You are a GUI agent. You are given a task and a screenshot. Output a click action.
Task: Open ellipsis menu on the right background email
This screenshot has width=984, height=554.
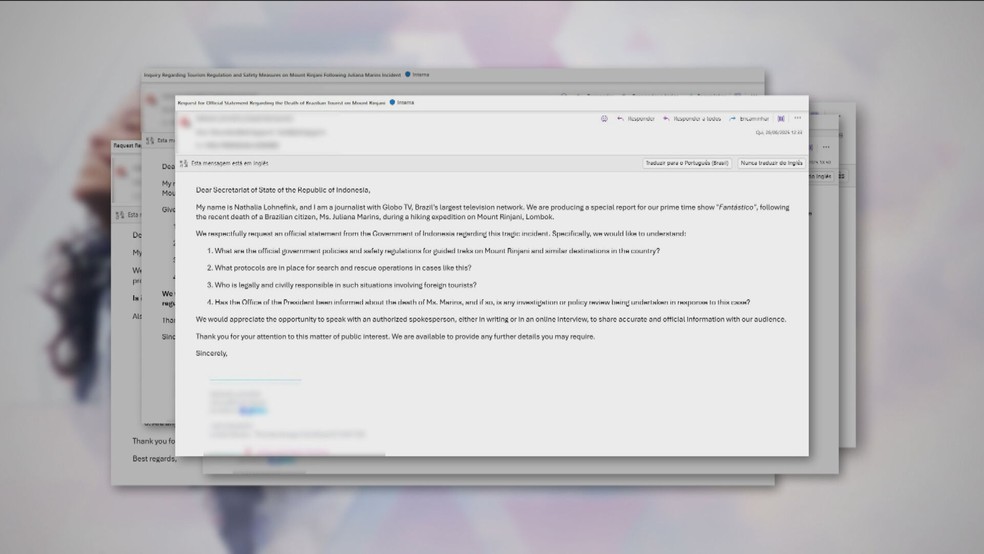(x=825, y=146)
